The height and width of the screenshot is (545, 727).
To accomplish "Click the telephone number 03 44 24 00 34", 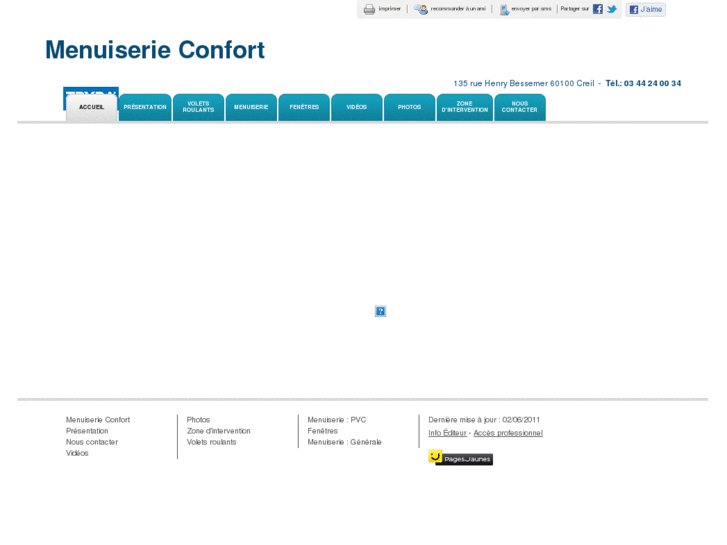I will [x=652, y=83].
